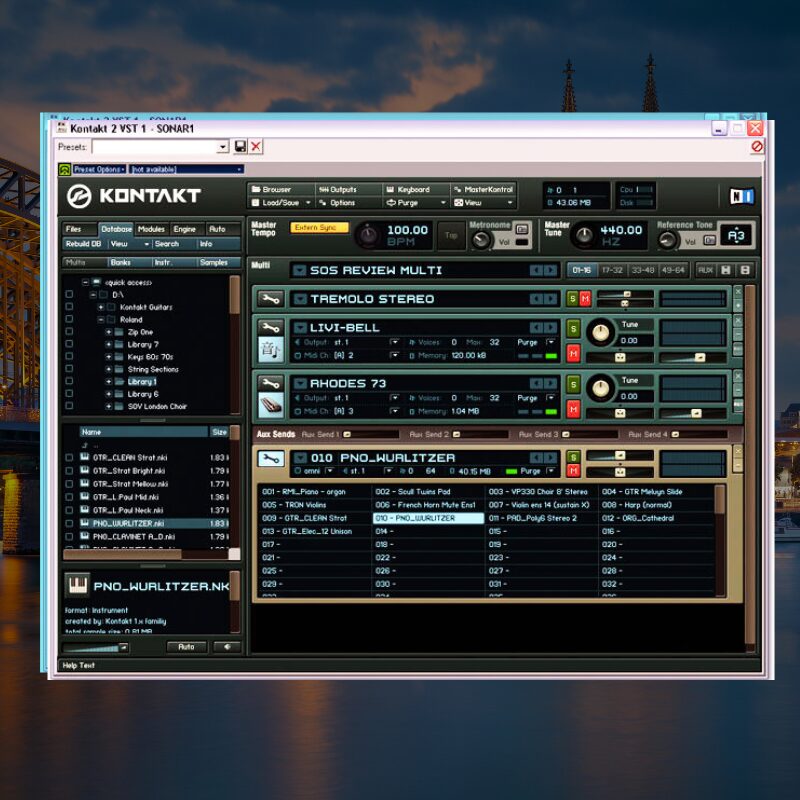Click the MasterKontrol button
Screen dimensions: 800x800
pos(483,189)
